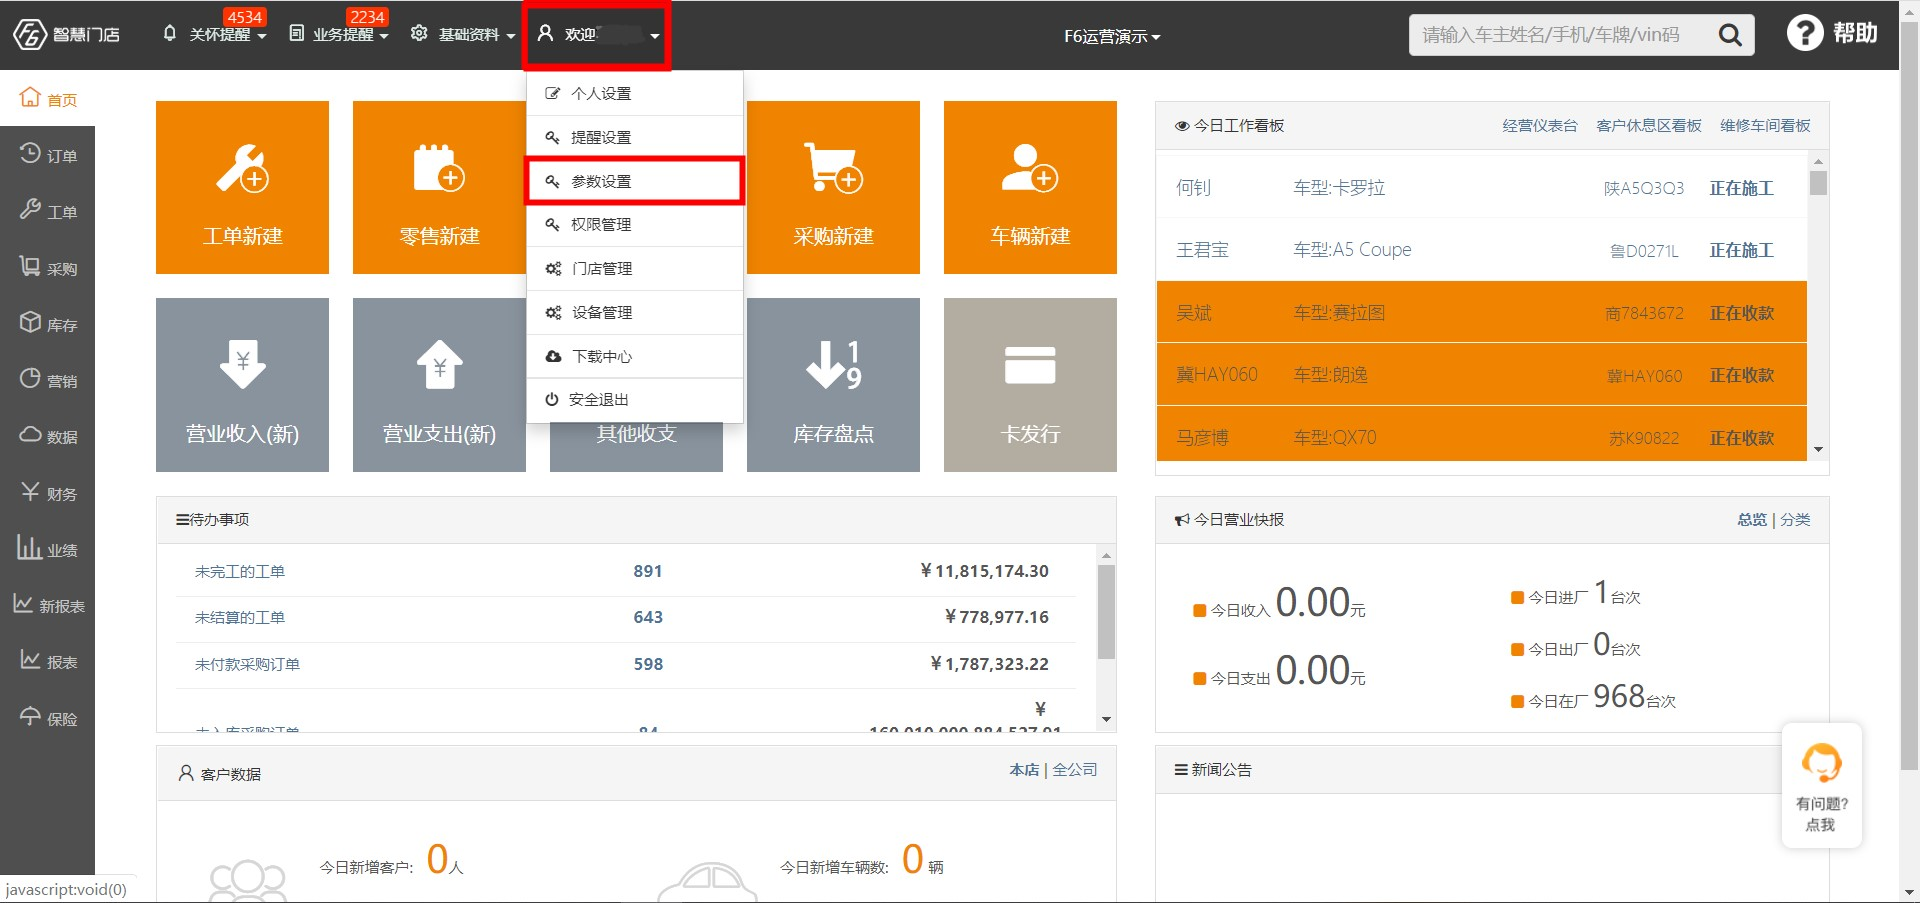This screenshot has width=1920, height=903.
Task: Select 参数设置 from the menu
Action: click(635, 181)
